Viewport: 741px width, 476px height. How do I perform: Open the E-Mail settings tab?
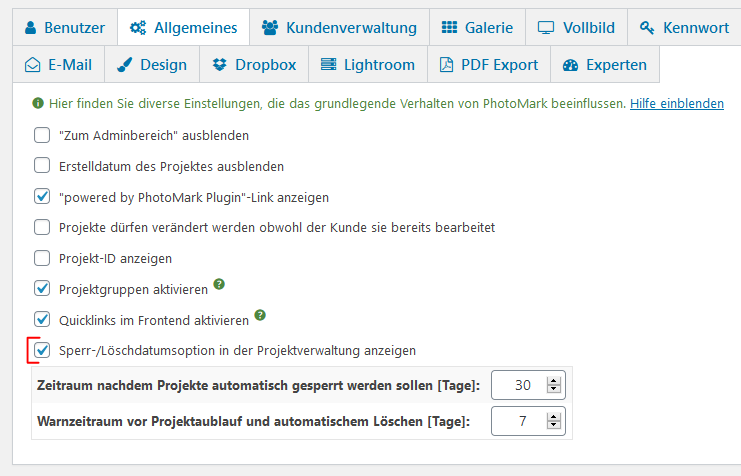point(58,65)
